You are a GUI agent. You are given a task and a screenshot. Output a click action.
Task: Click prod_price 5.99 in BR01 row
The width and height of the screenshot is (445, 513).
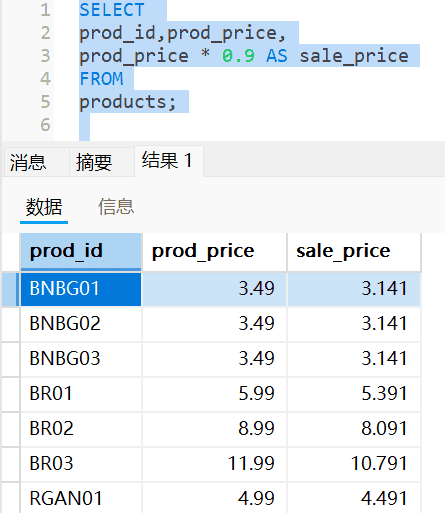[x=214, y=394]
